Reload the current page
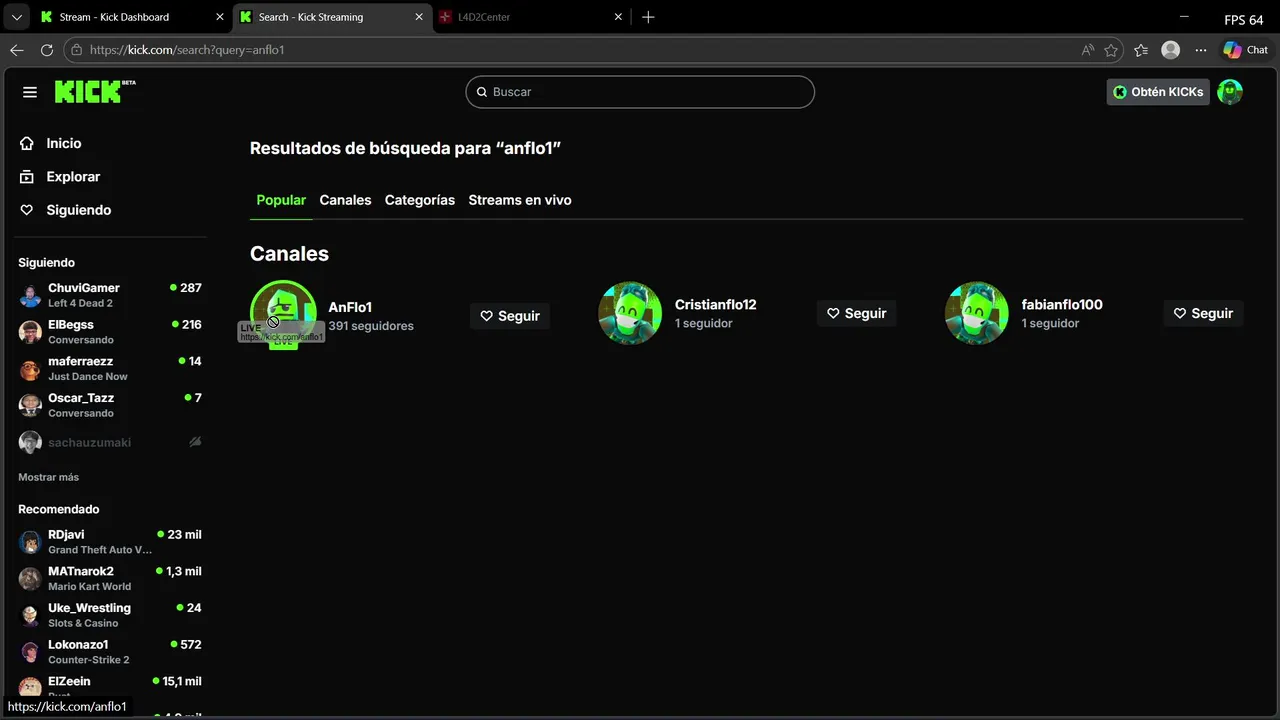Image resolution: width=1280 pixels, height=720 pixels. (47, 50)
